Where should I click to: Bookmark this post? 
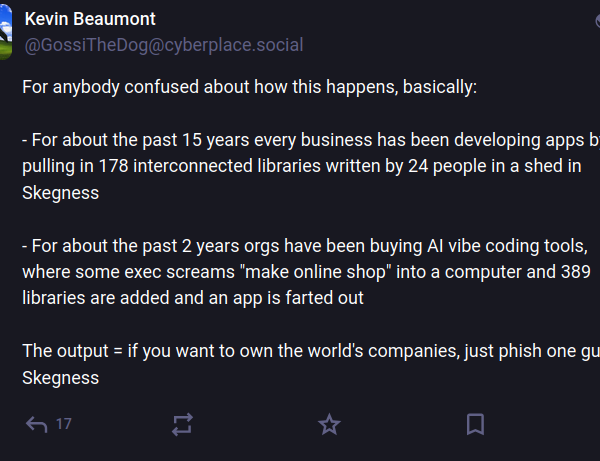click(x=476, y=425)
